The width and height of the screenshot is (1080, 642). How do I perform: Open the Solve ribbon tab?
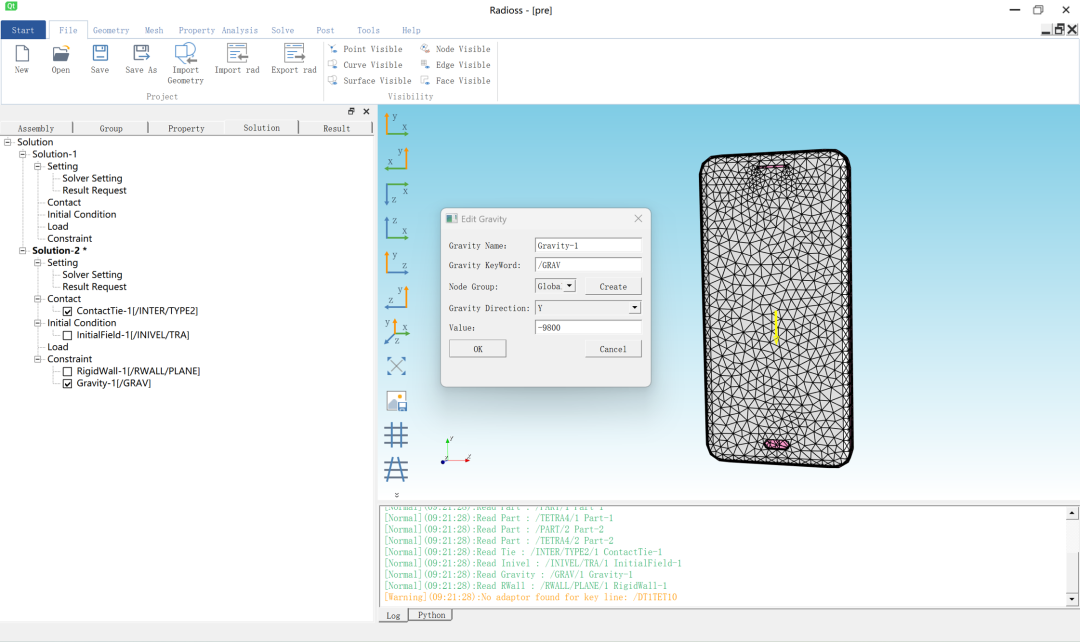[x=282, y=30]
